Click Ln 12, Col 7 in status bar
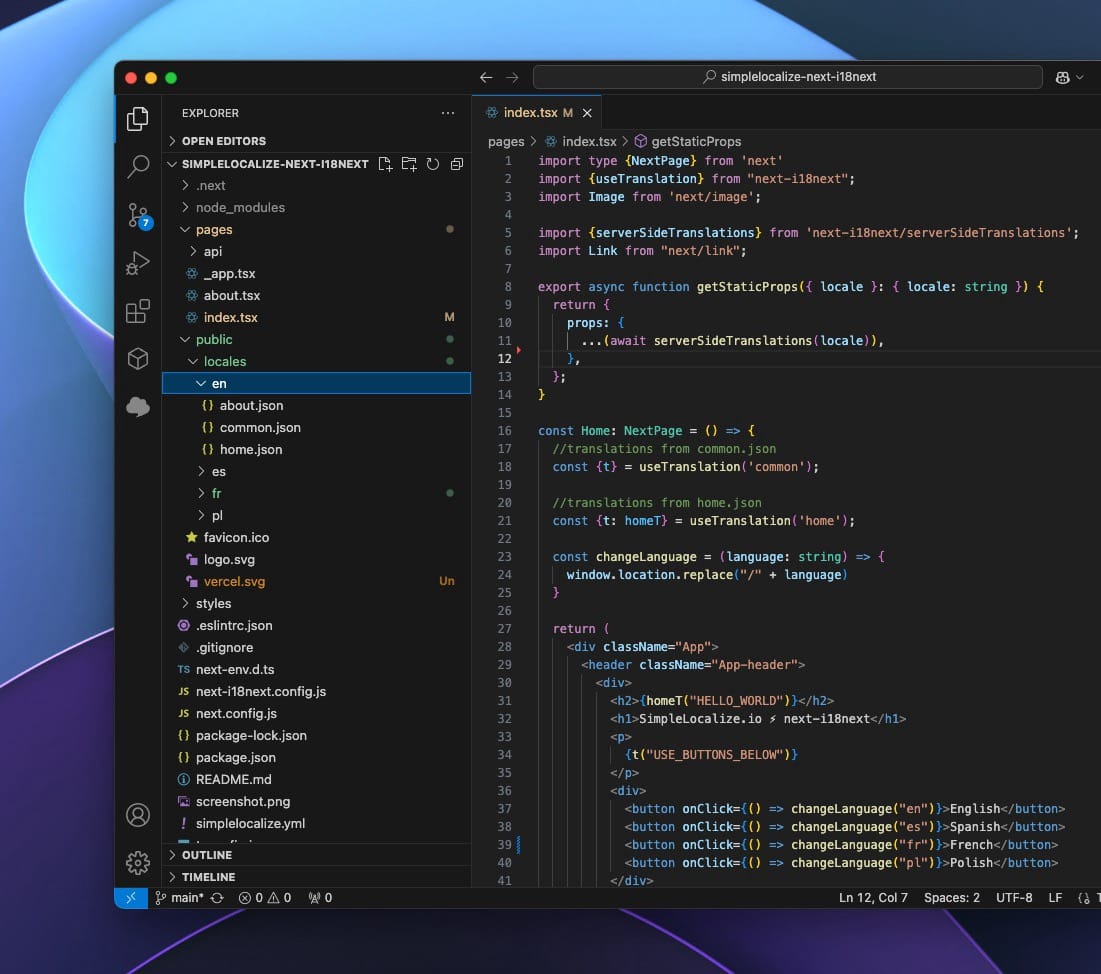The height and width of the screenshot is (974, 1101). point(873,897)
